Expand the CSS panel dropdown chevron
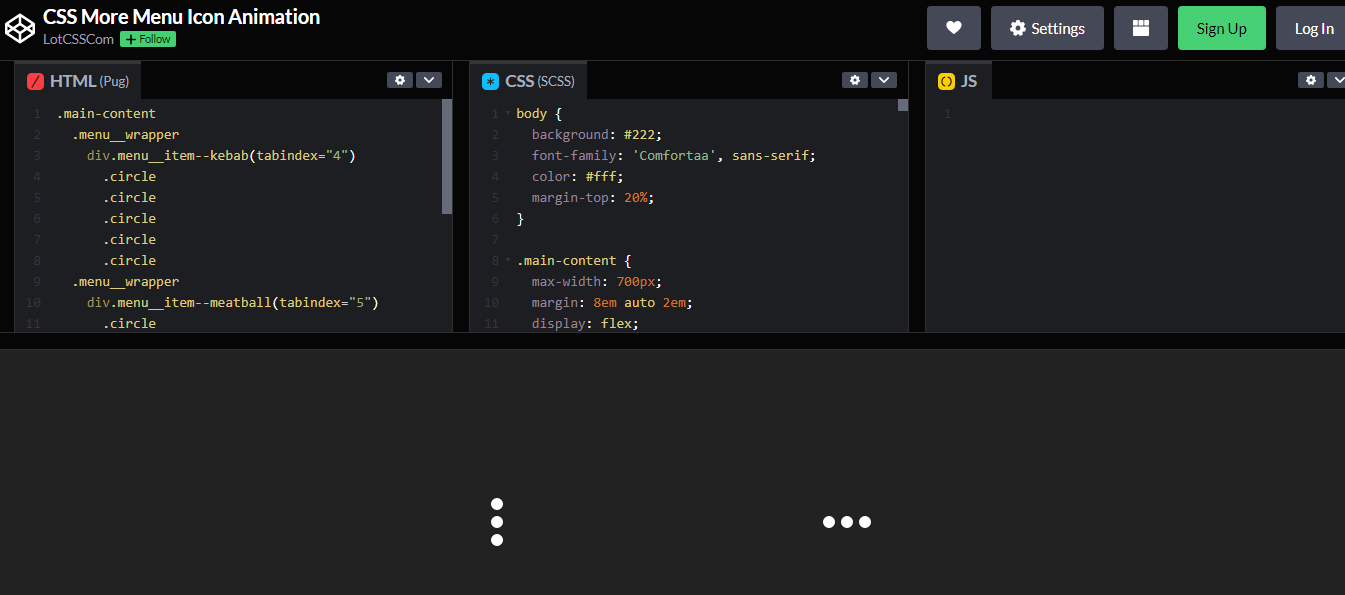1345x595 pixels. [884, 79]
